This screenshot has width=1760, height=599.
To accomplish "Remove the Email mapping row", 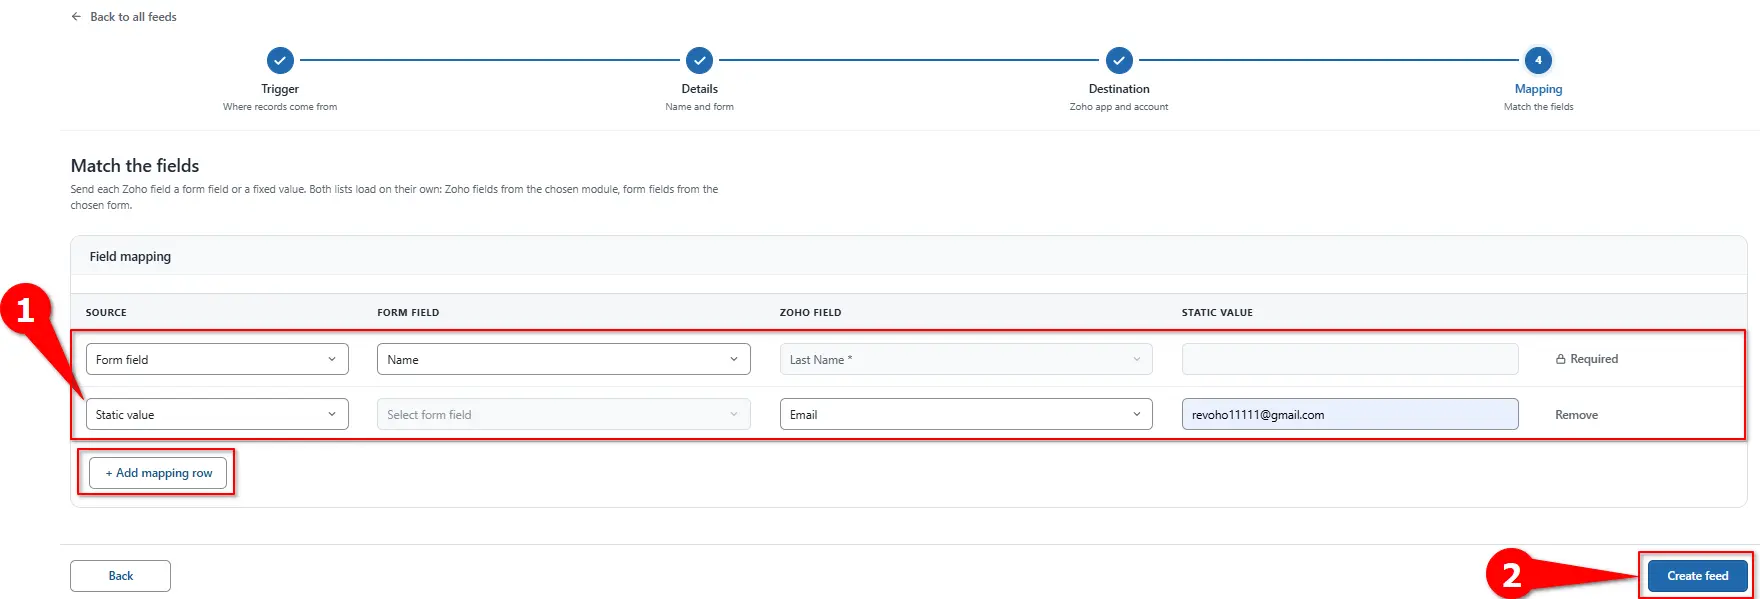I will point(1576,415).
